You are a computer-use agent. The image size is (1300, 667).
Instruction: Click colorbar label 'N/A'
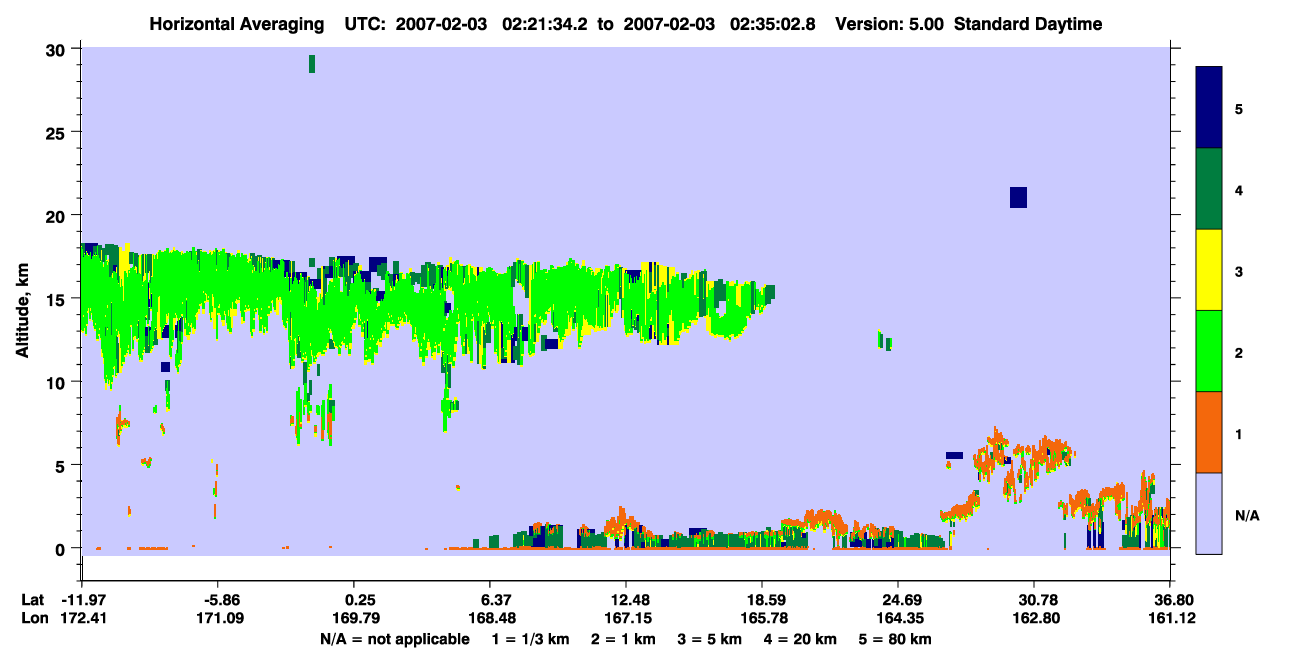pos(1247,515)
